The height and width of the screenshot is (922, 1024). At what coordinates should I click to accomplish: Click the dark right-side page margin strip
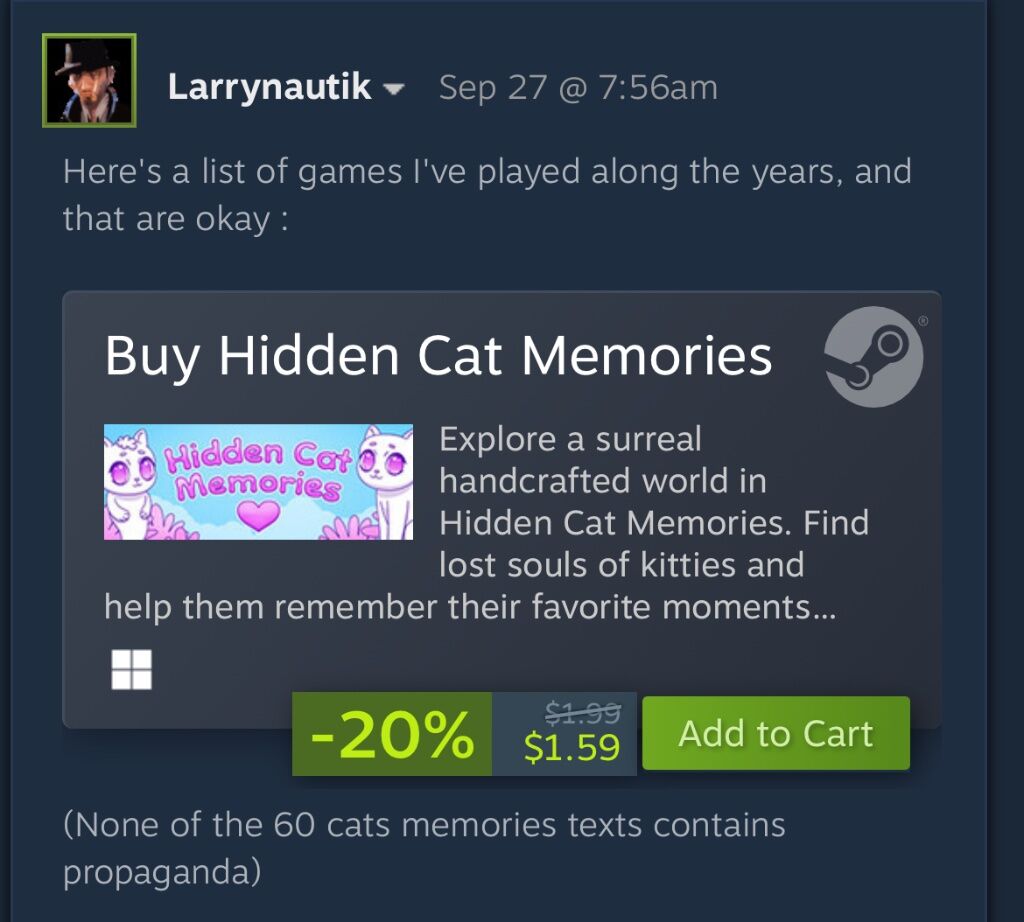(x=1005, y=461)
